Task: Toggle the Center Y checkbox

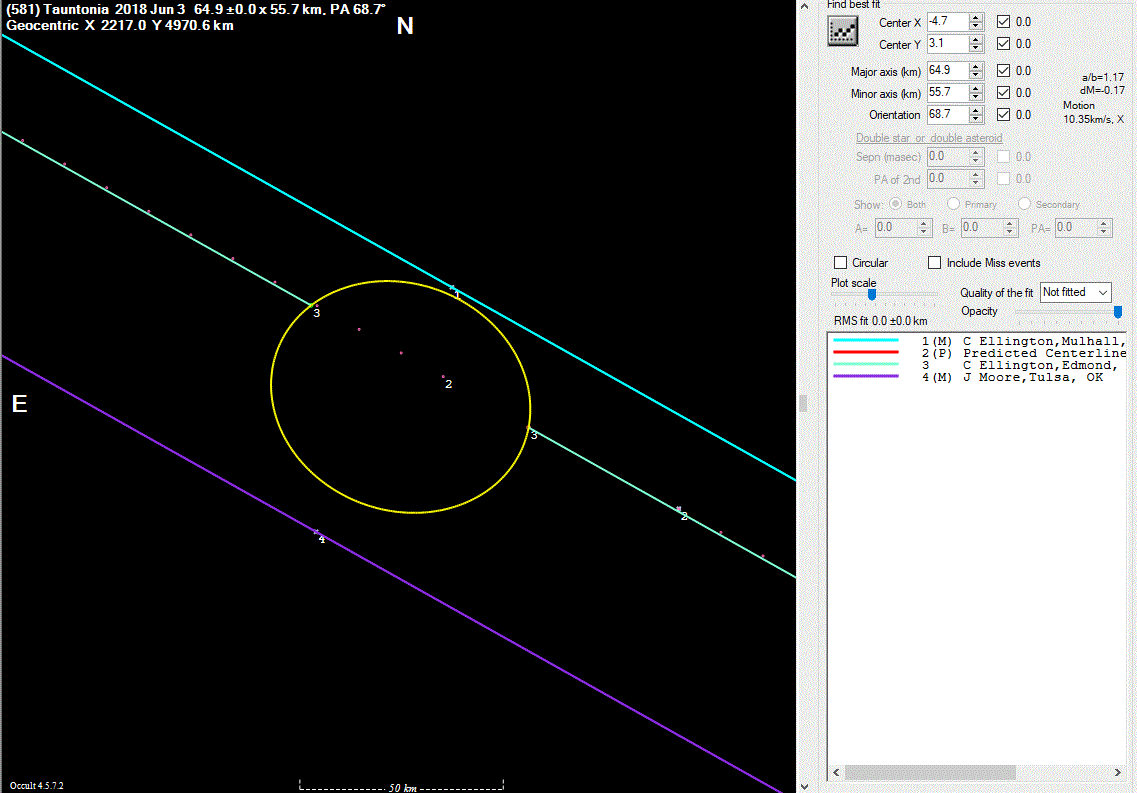Action: tap(1004, 43)
